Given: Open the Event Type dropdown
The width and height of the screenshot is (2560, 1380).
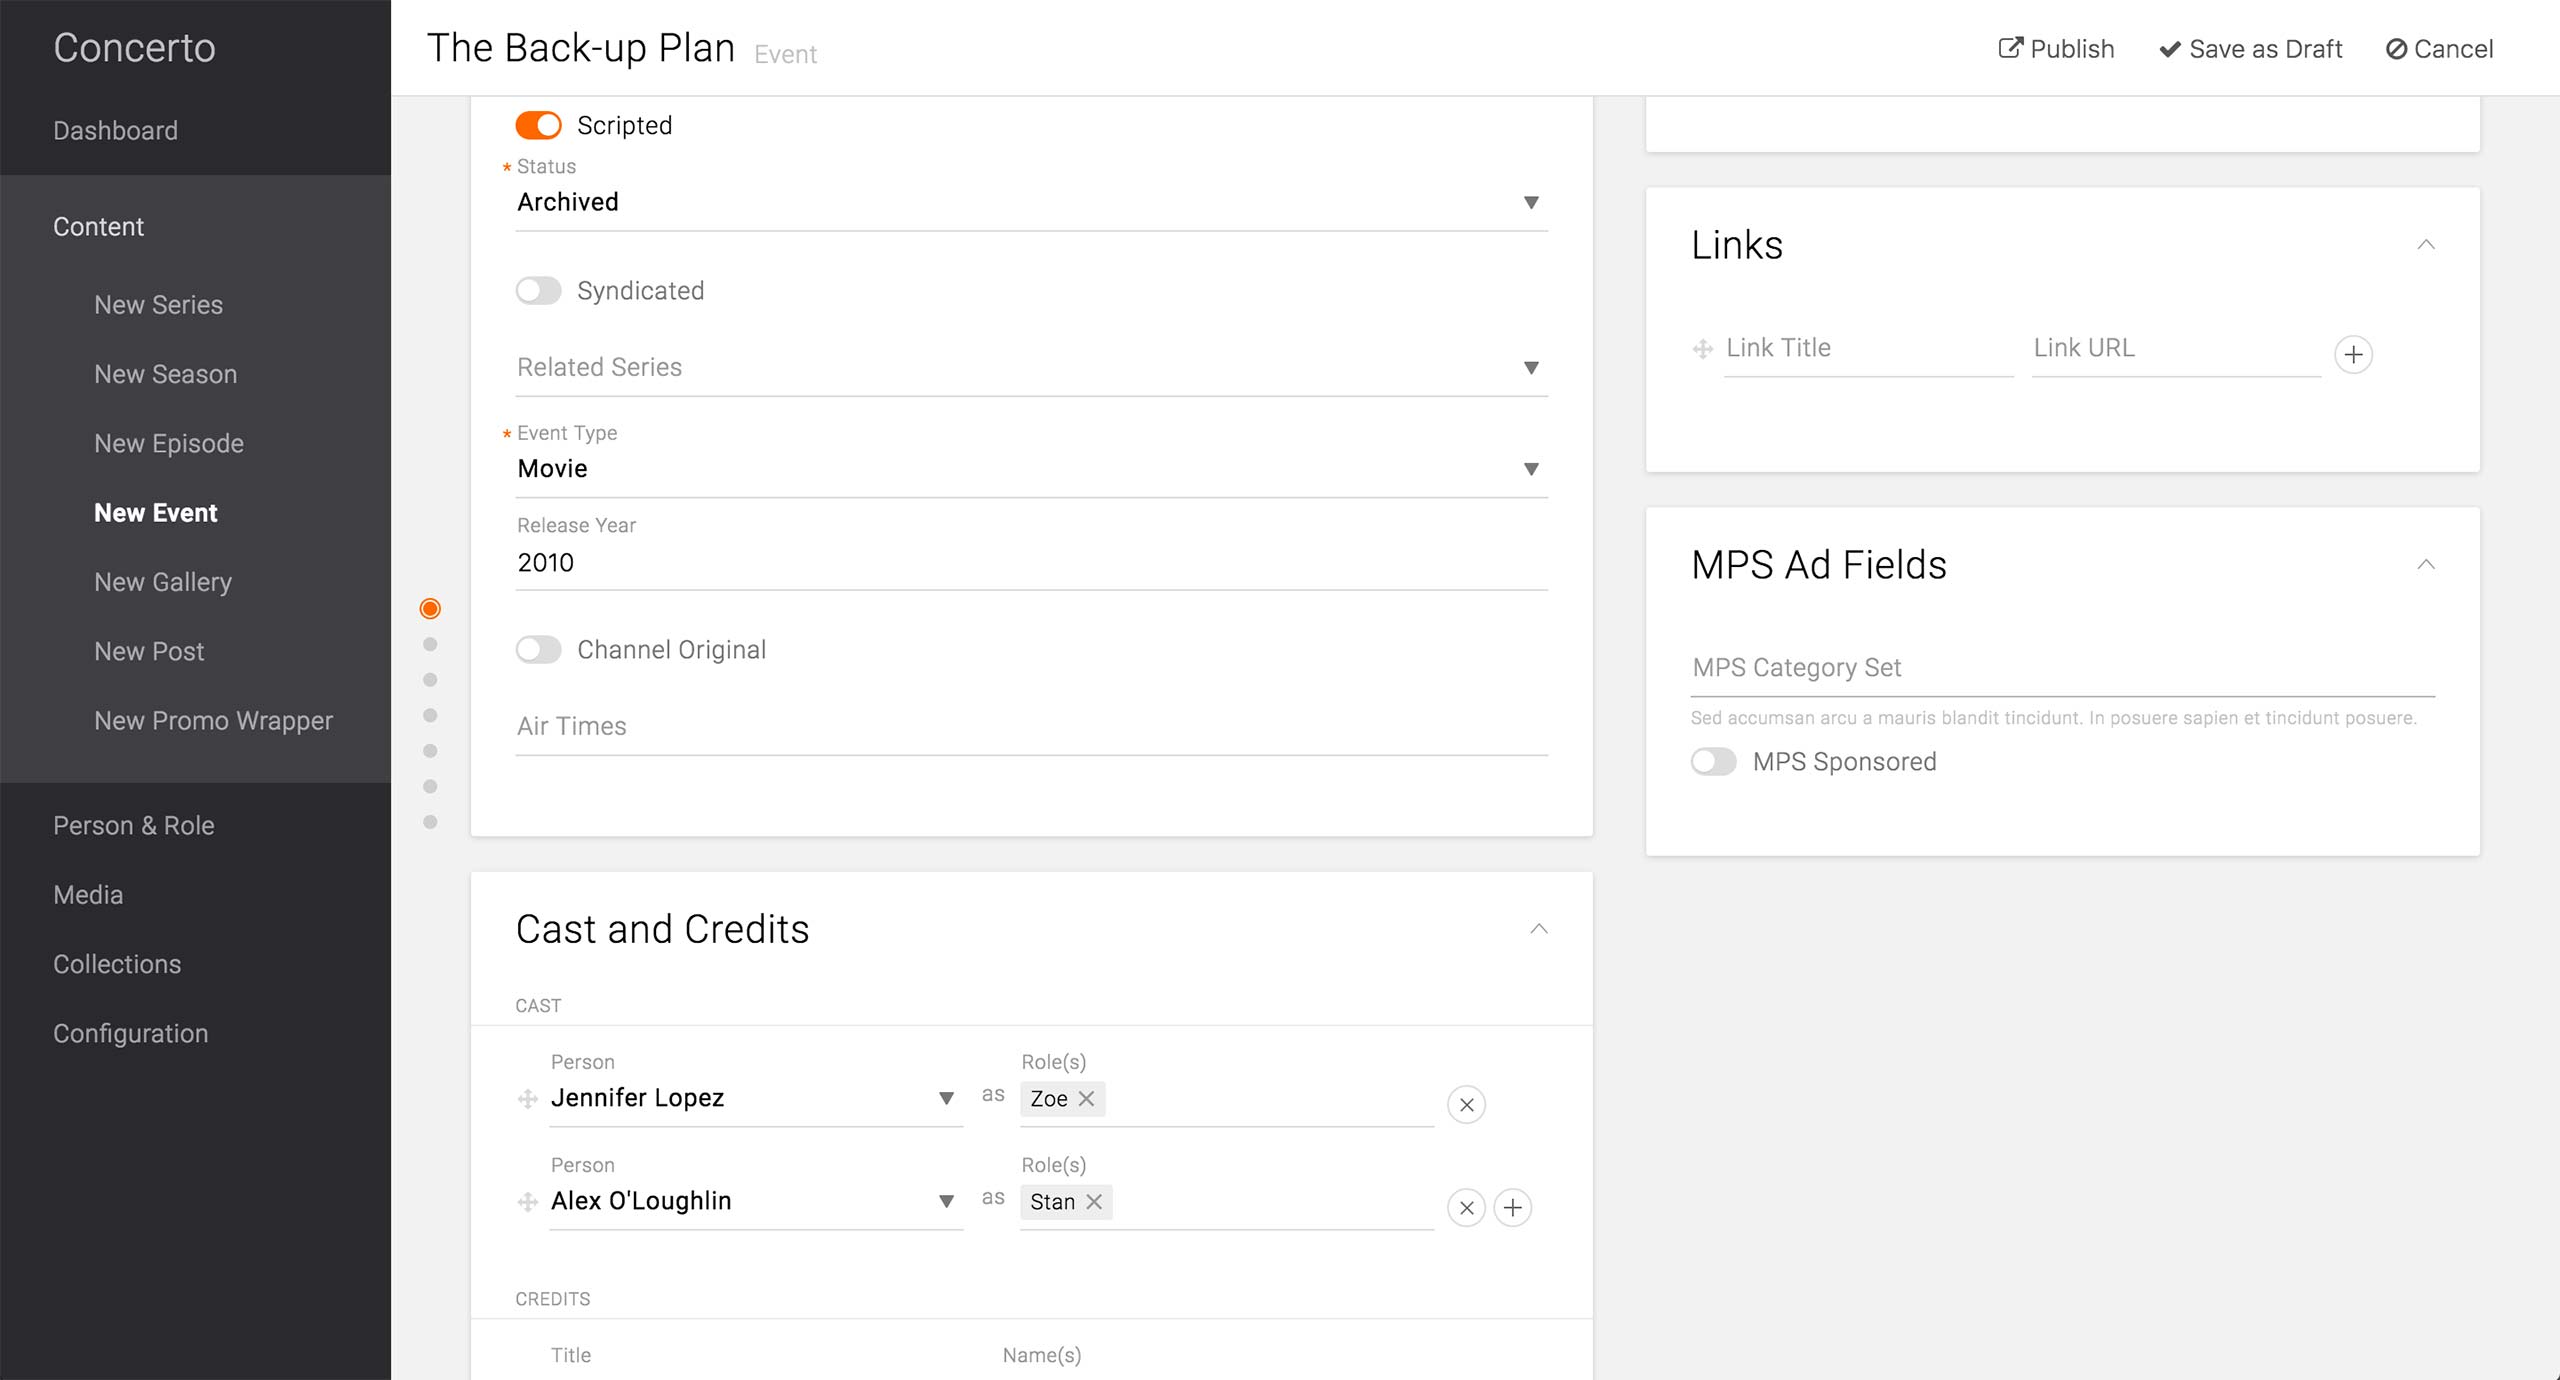Looking at the screenshot, I should (x=1030, y=469).
